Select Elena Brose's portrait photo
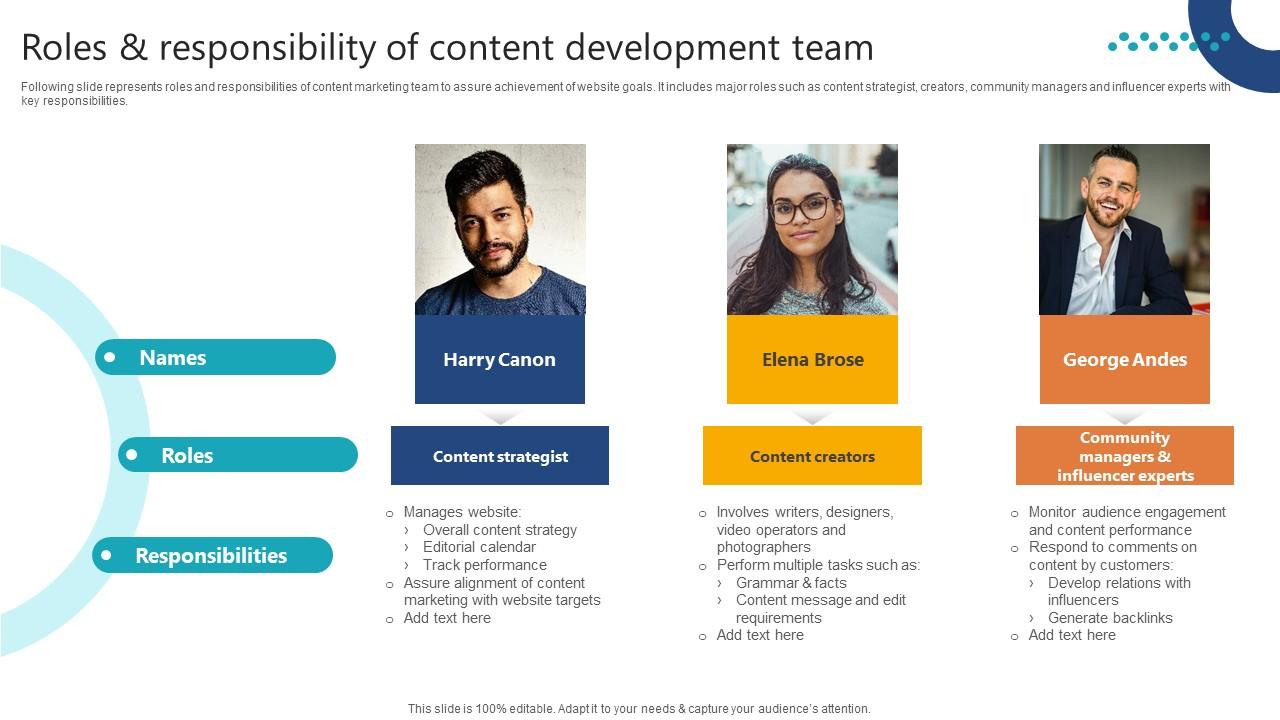 tap(812, 229)
